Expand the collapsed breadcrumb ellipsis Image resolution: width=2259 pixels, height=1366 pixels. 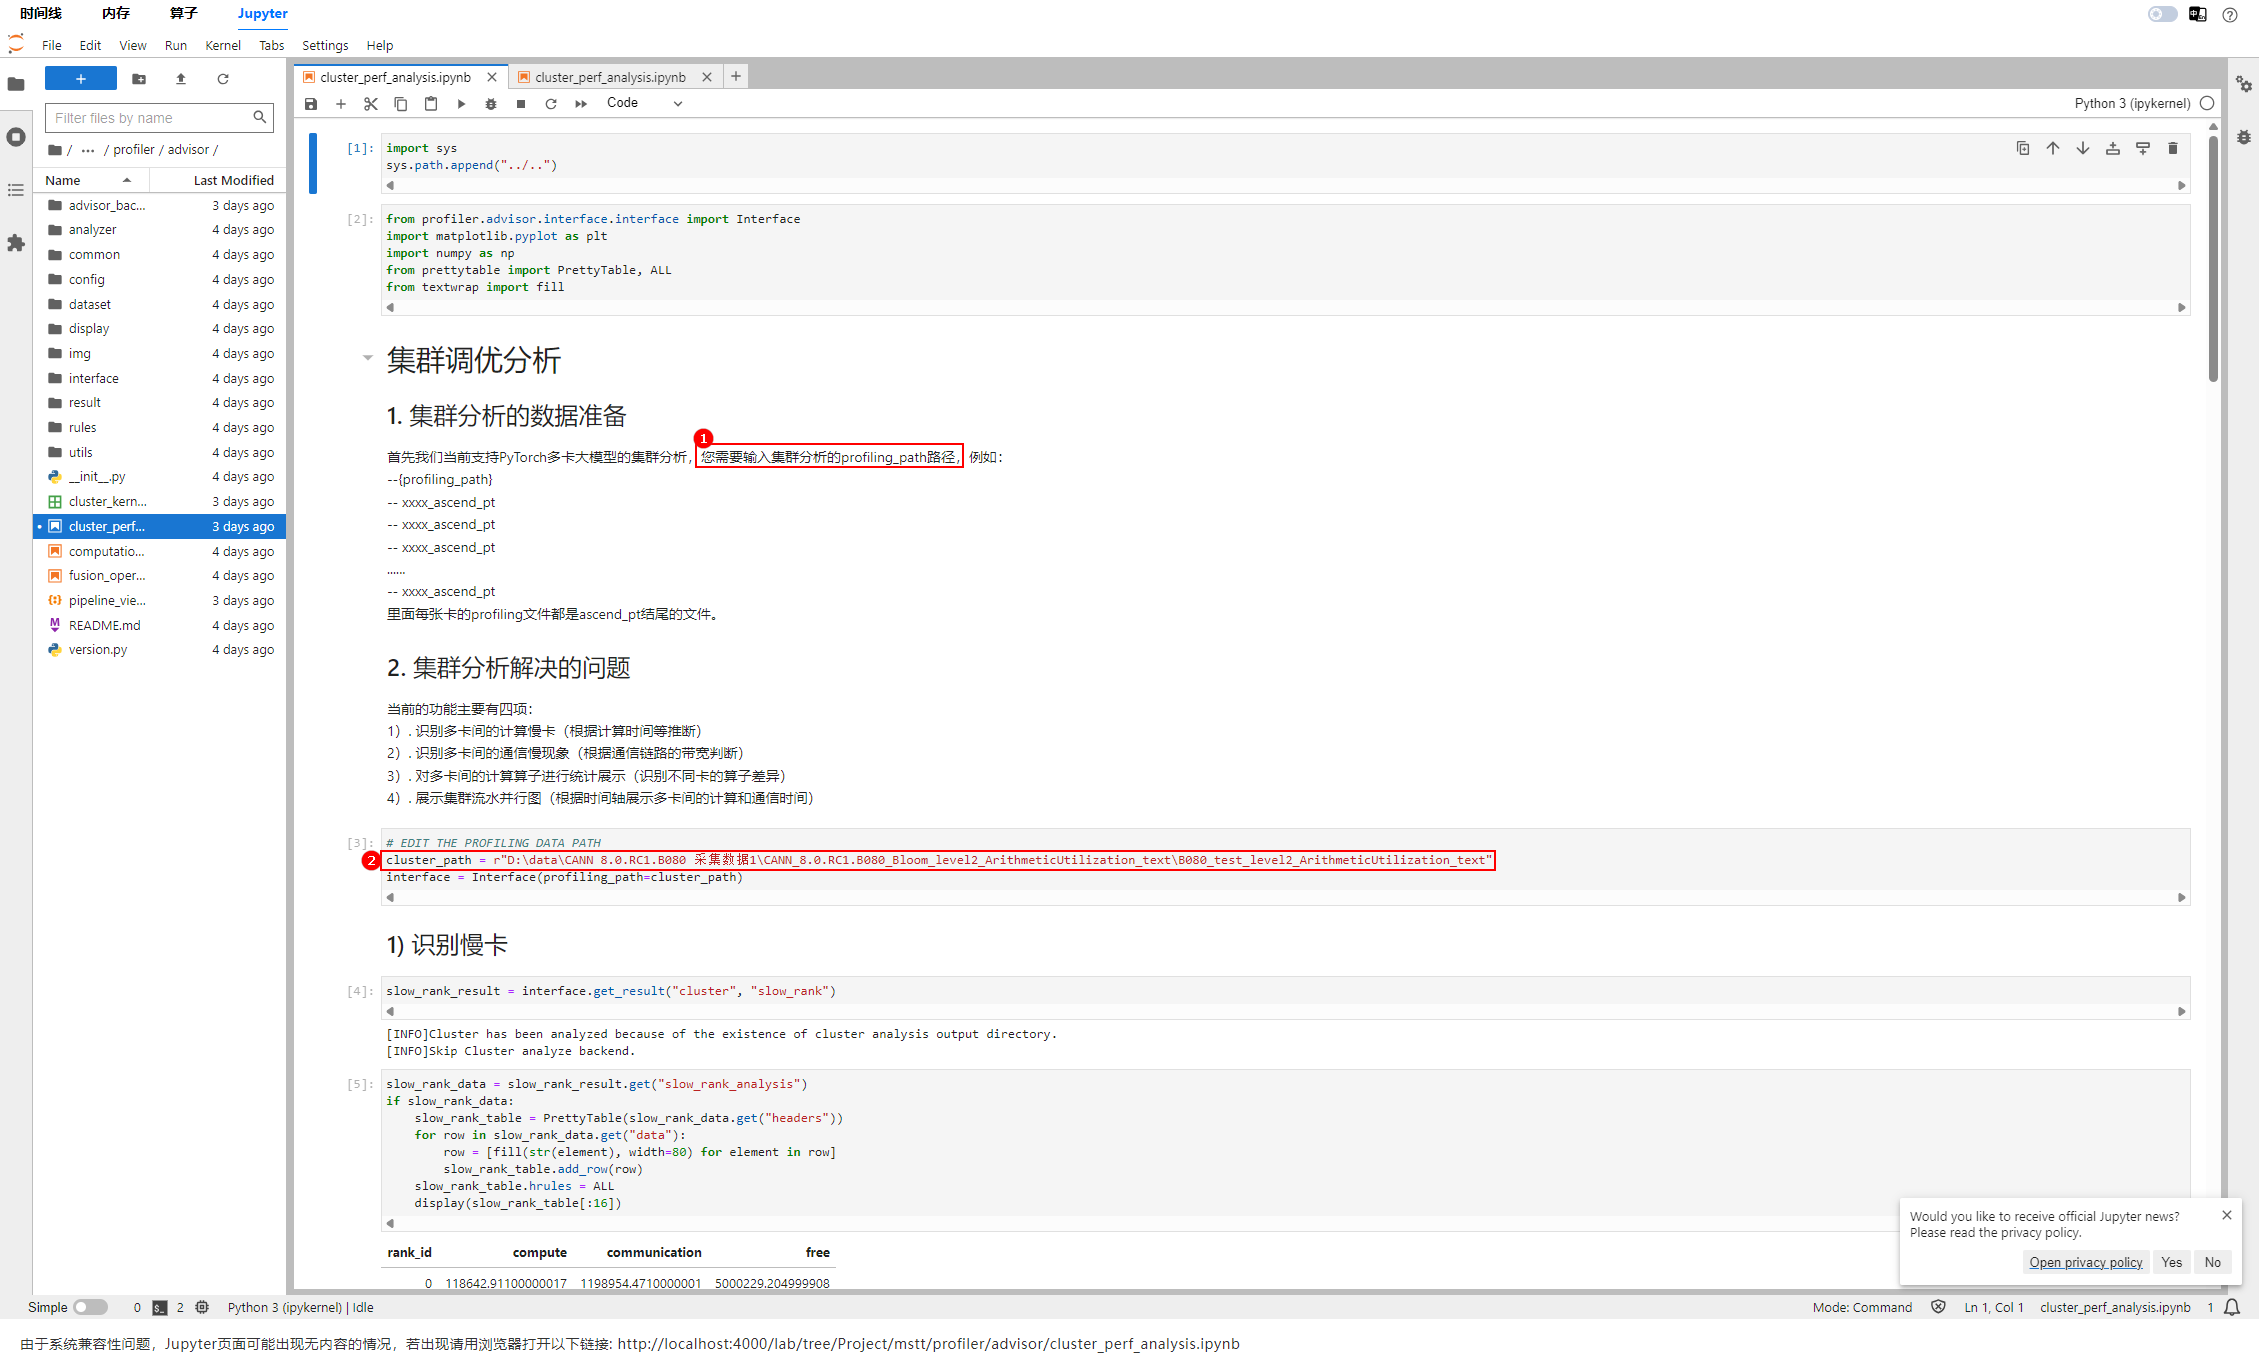coord(88,150)
